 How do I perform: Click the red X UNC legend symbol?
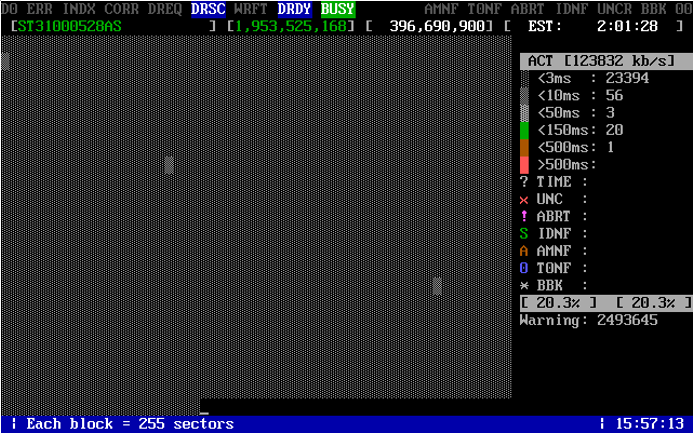click(x=524, y=200)
